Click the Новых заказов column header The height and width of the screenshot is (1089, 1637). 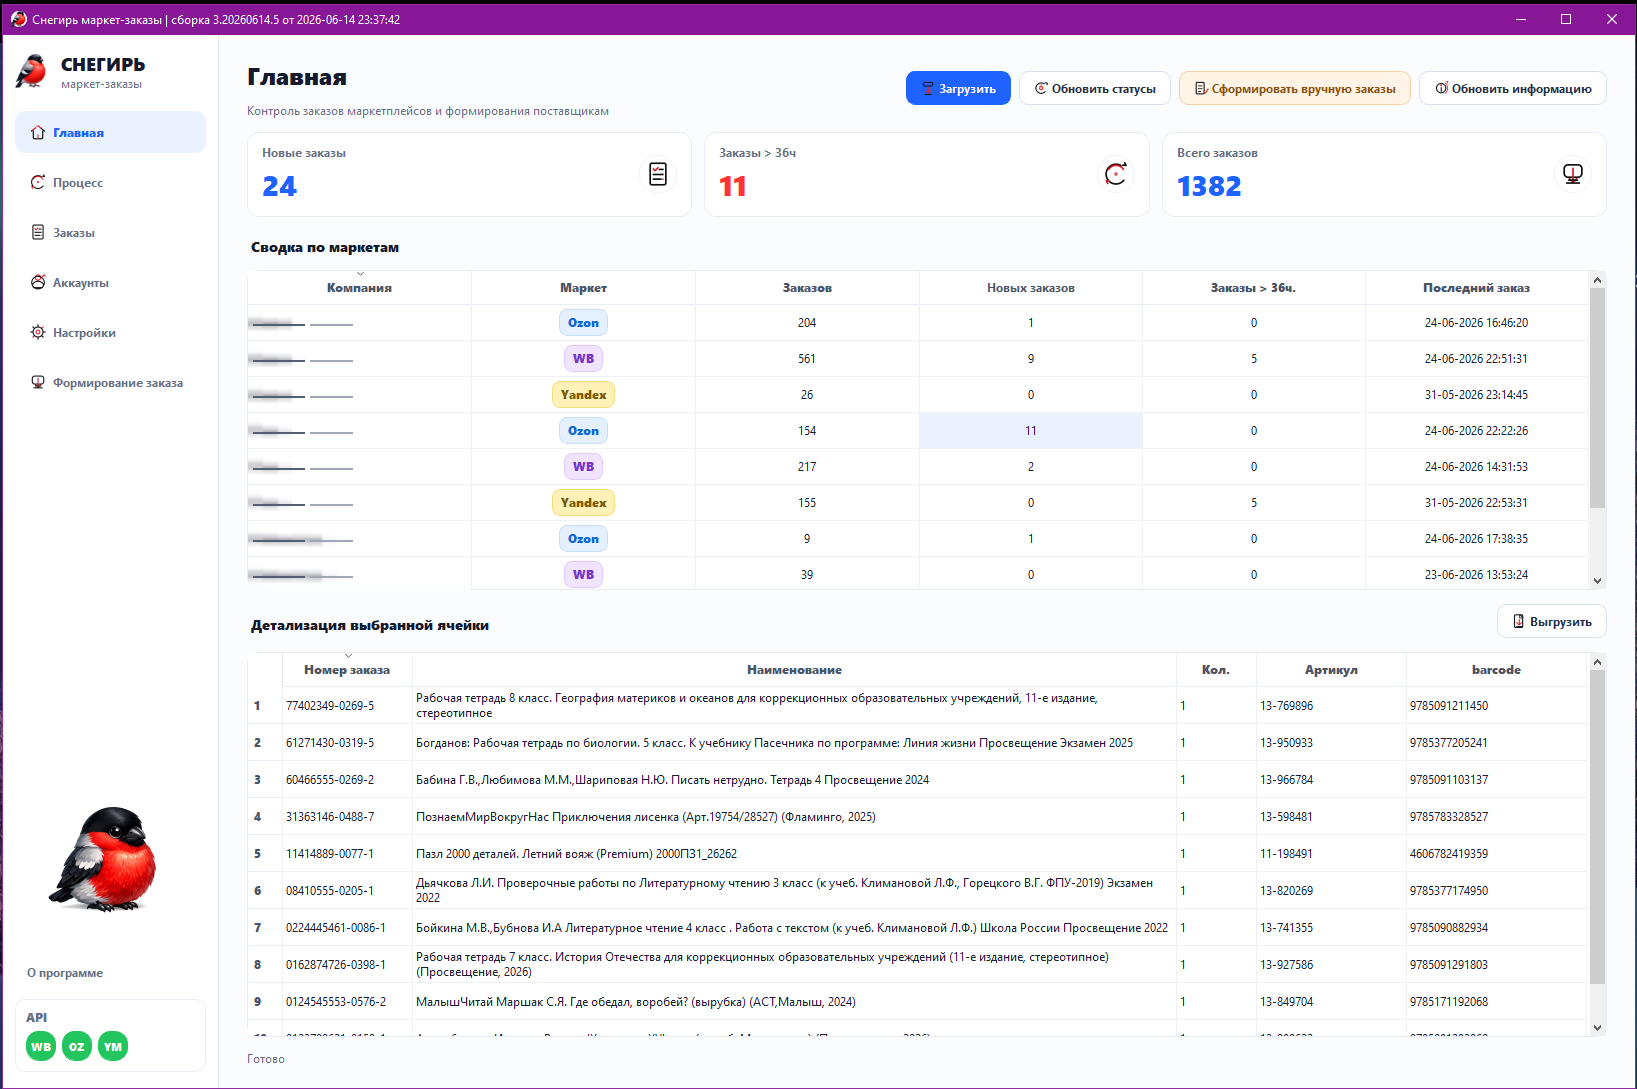[x=1031, y=288]
